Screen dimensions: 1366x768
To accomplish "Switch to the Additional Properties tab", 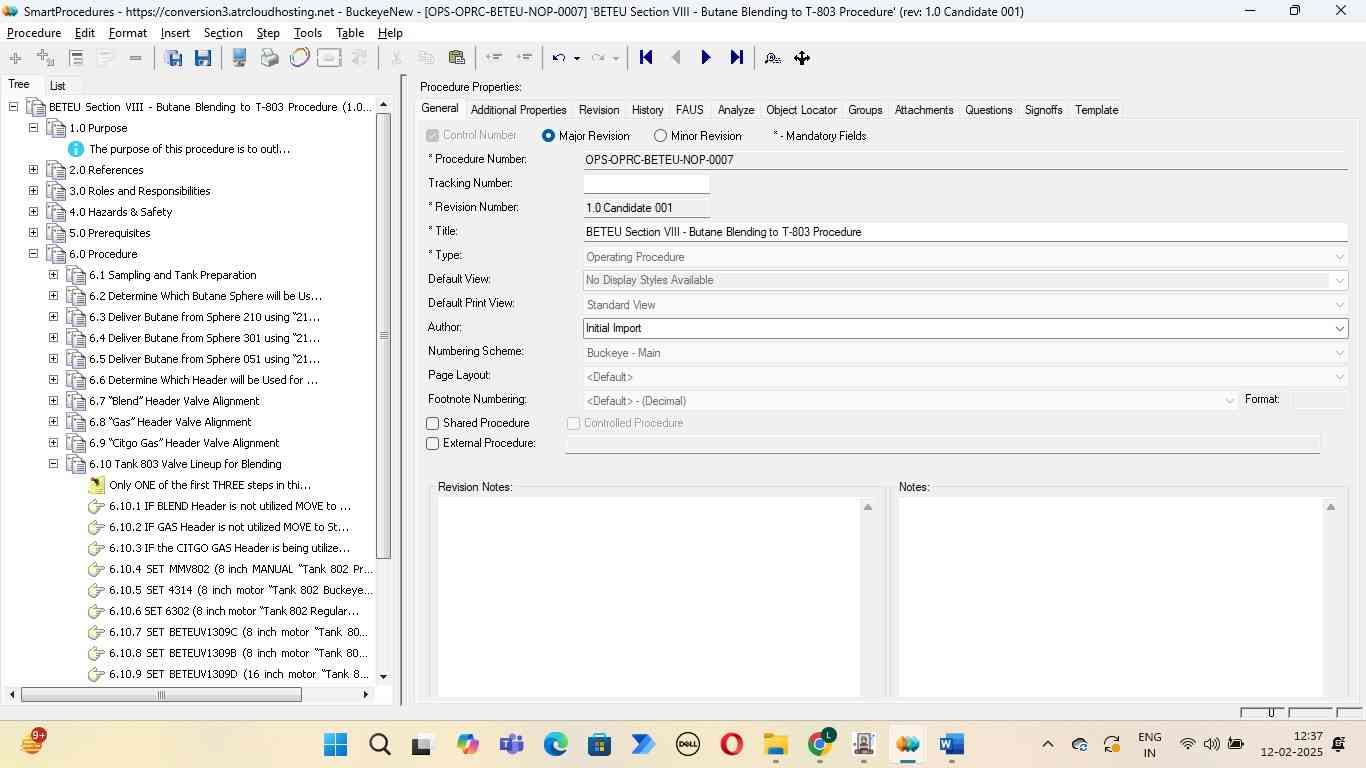I will tap(518, 110).
